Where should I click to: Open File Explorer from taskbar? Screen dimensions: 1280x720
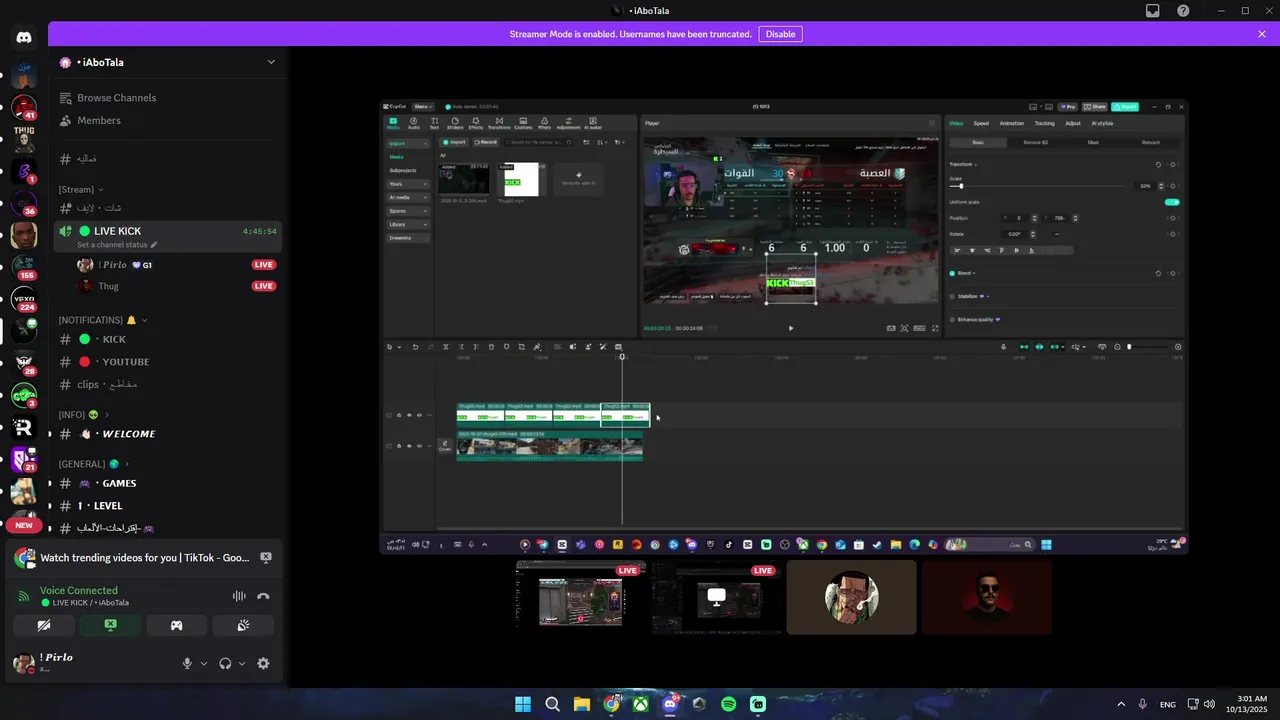click(x=582, y=704)
